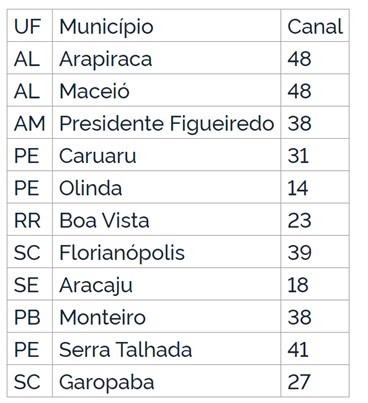Click the Olinda cell
368x403 pixels.
[x=166, y=187]
